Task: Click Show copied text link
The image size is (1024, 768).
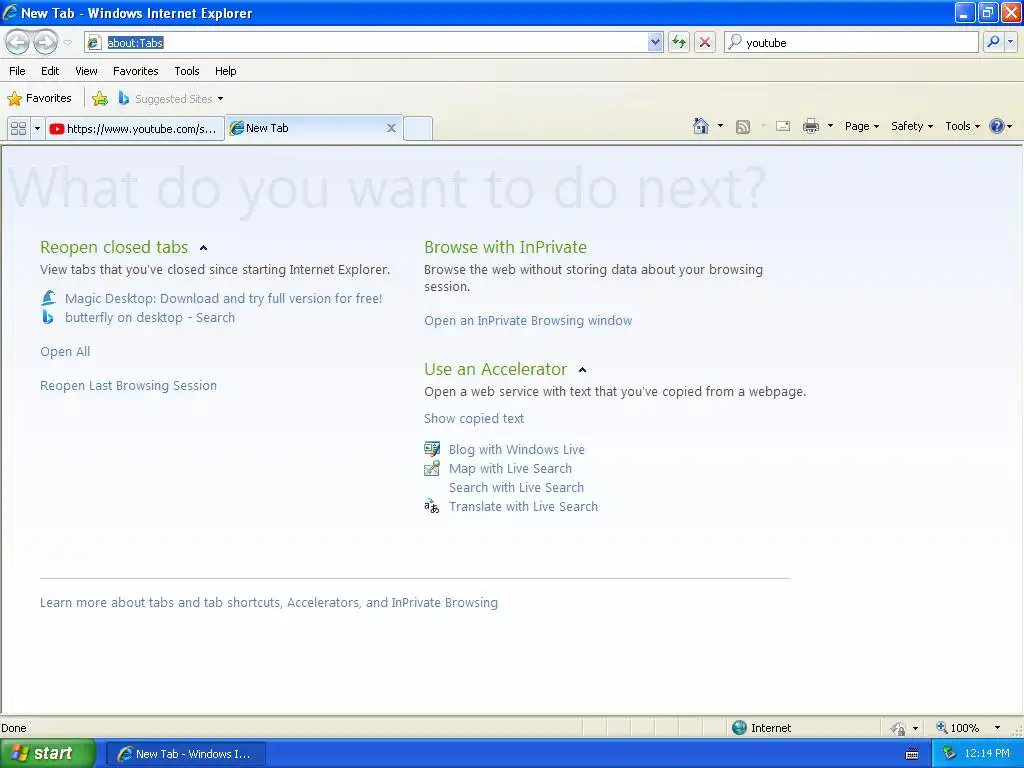Action: 473,419
